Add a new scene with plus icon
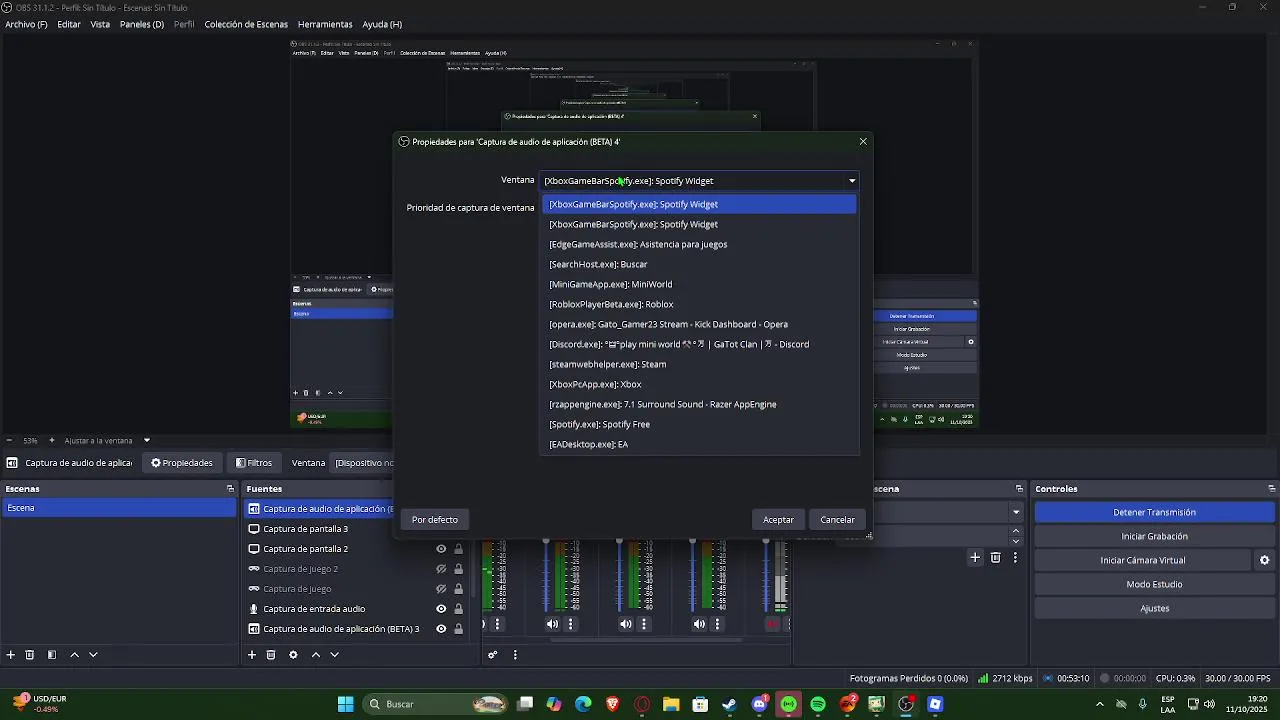The image size is (1280, 720). (11, 655)
